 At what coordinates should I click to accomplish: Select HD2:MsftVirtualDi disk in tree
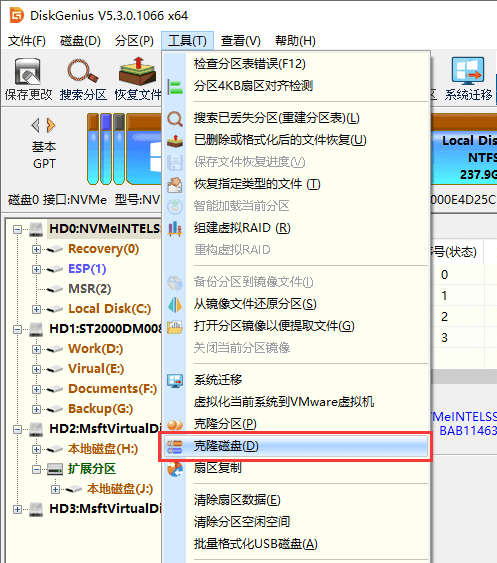pyautogui.click(x=105, y=429)
